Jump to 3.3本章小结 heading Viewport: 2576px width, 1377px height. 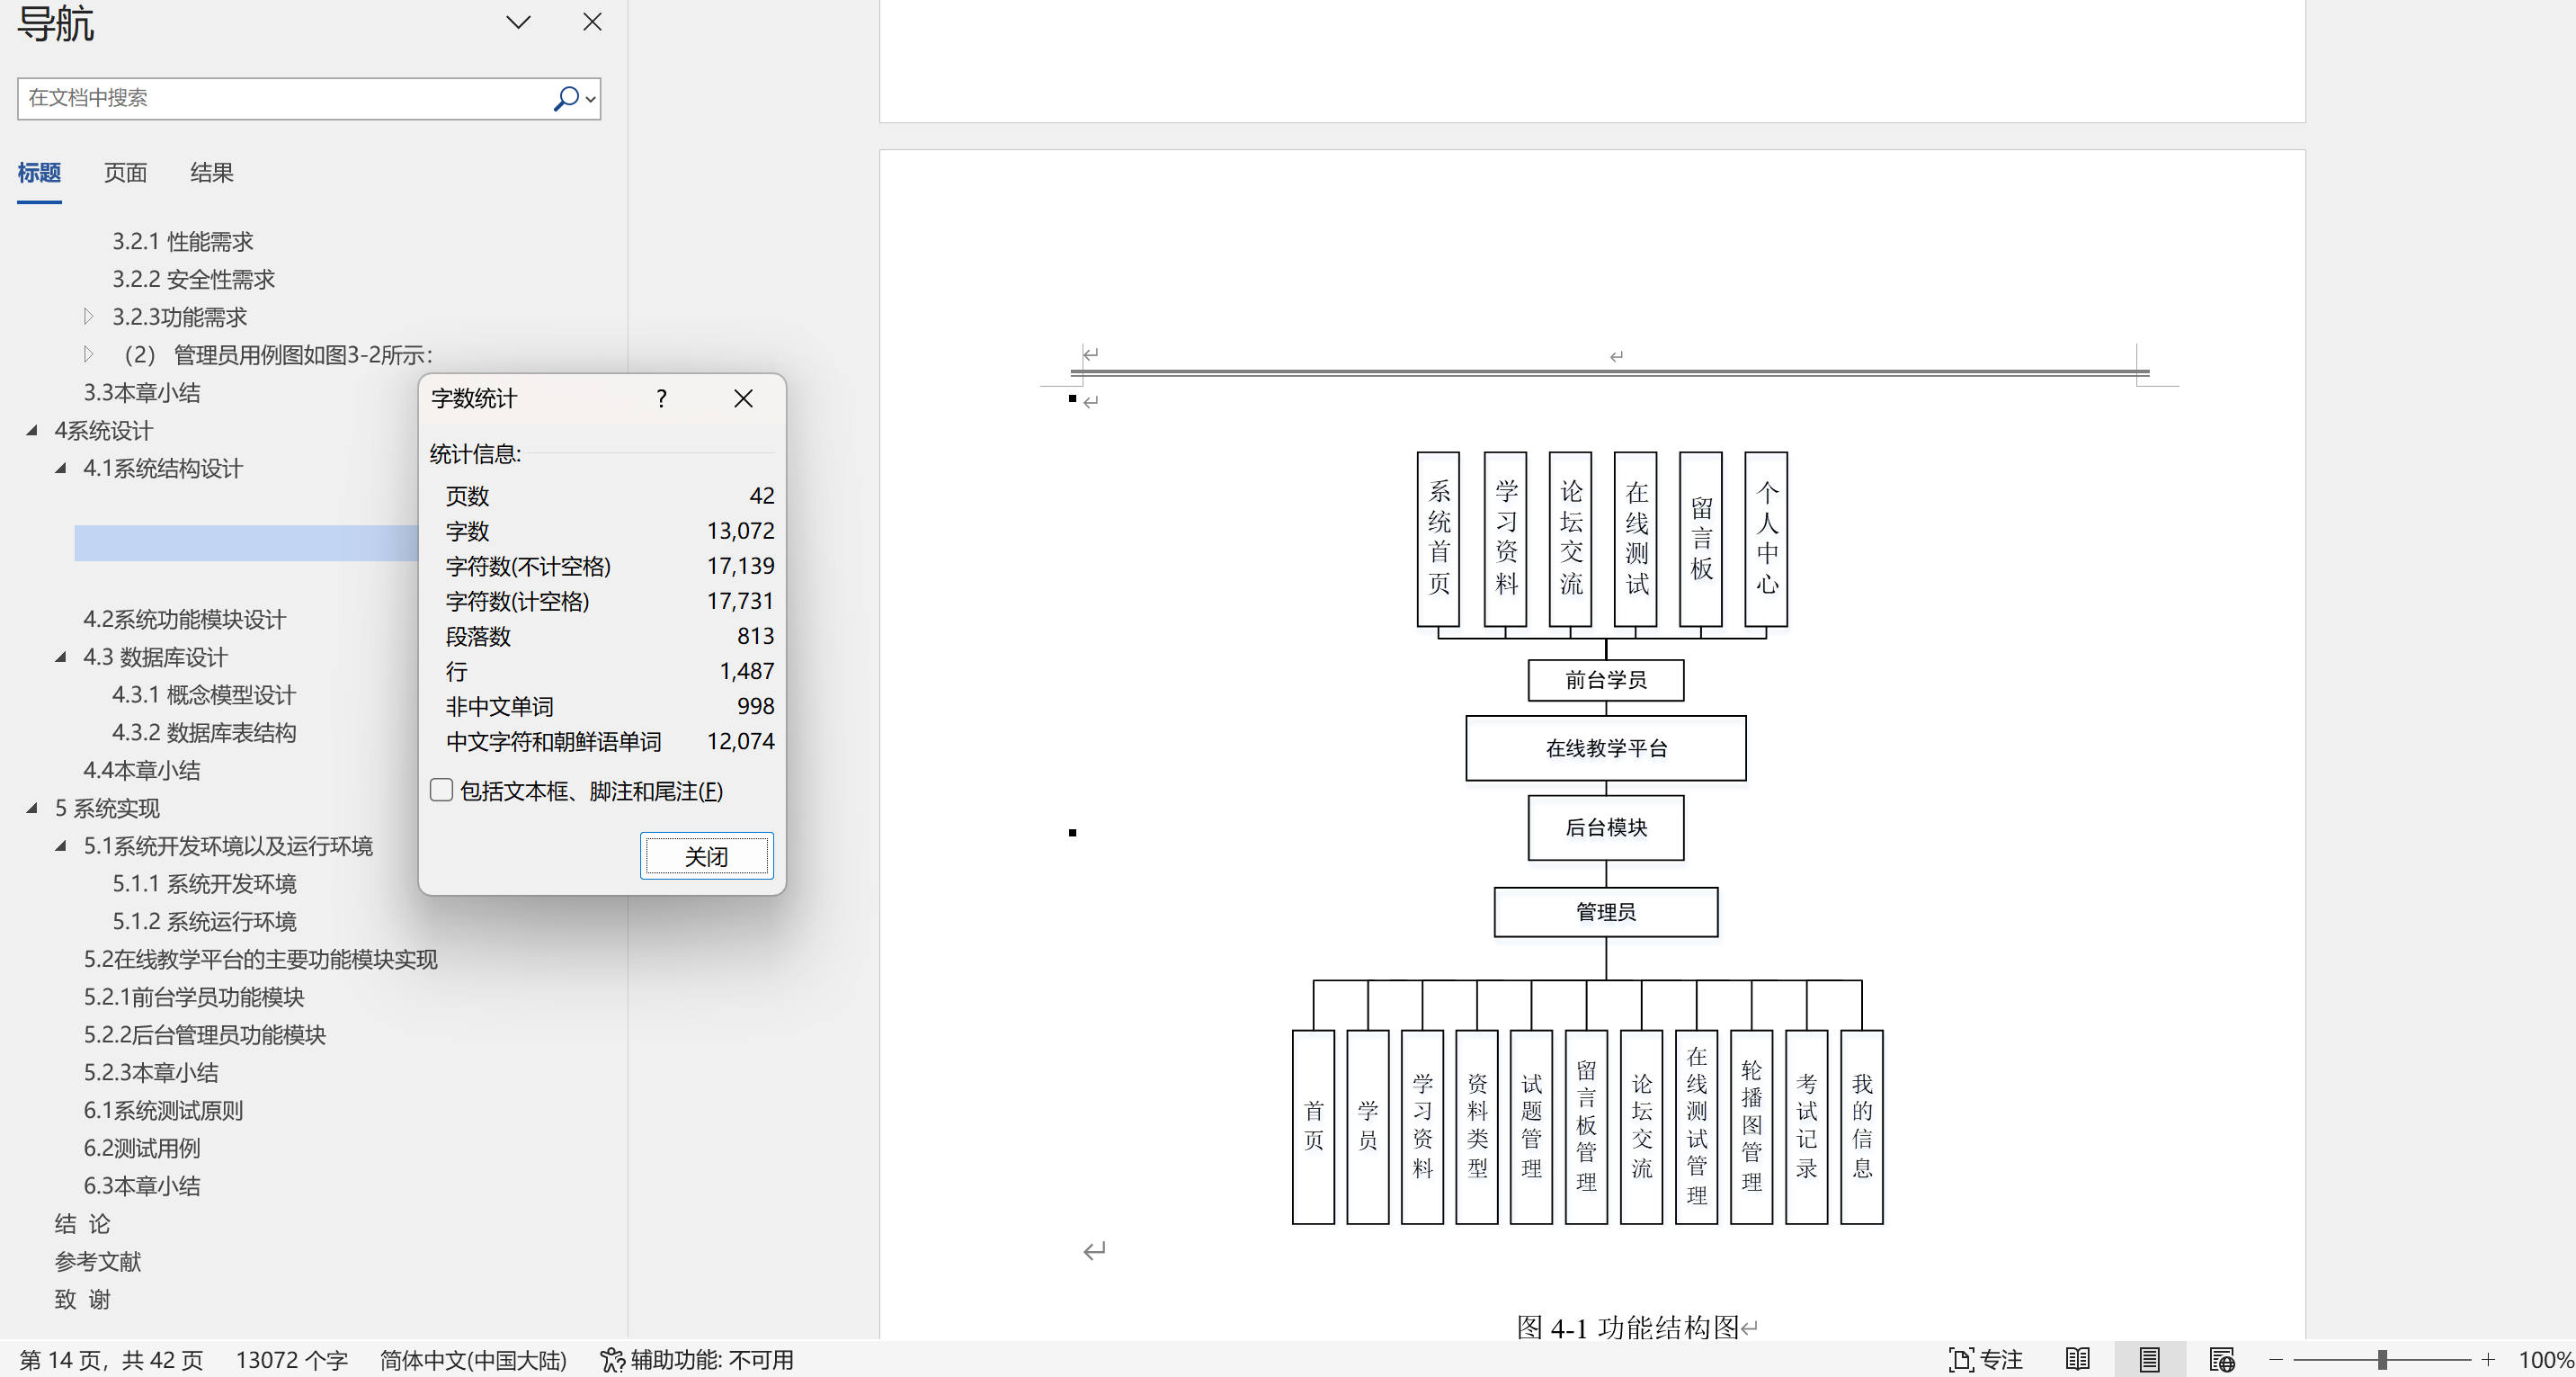[x=141, y=392]
